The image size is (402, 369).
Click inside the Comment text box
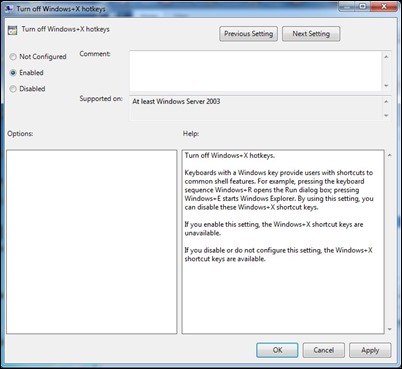pyautogui.click(x=255, y=71)
